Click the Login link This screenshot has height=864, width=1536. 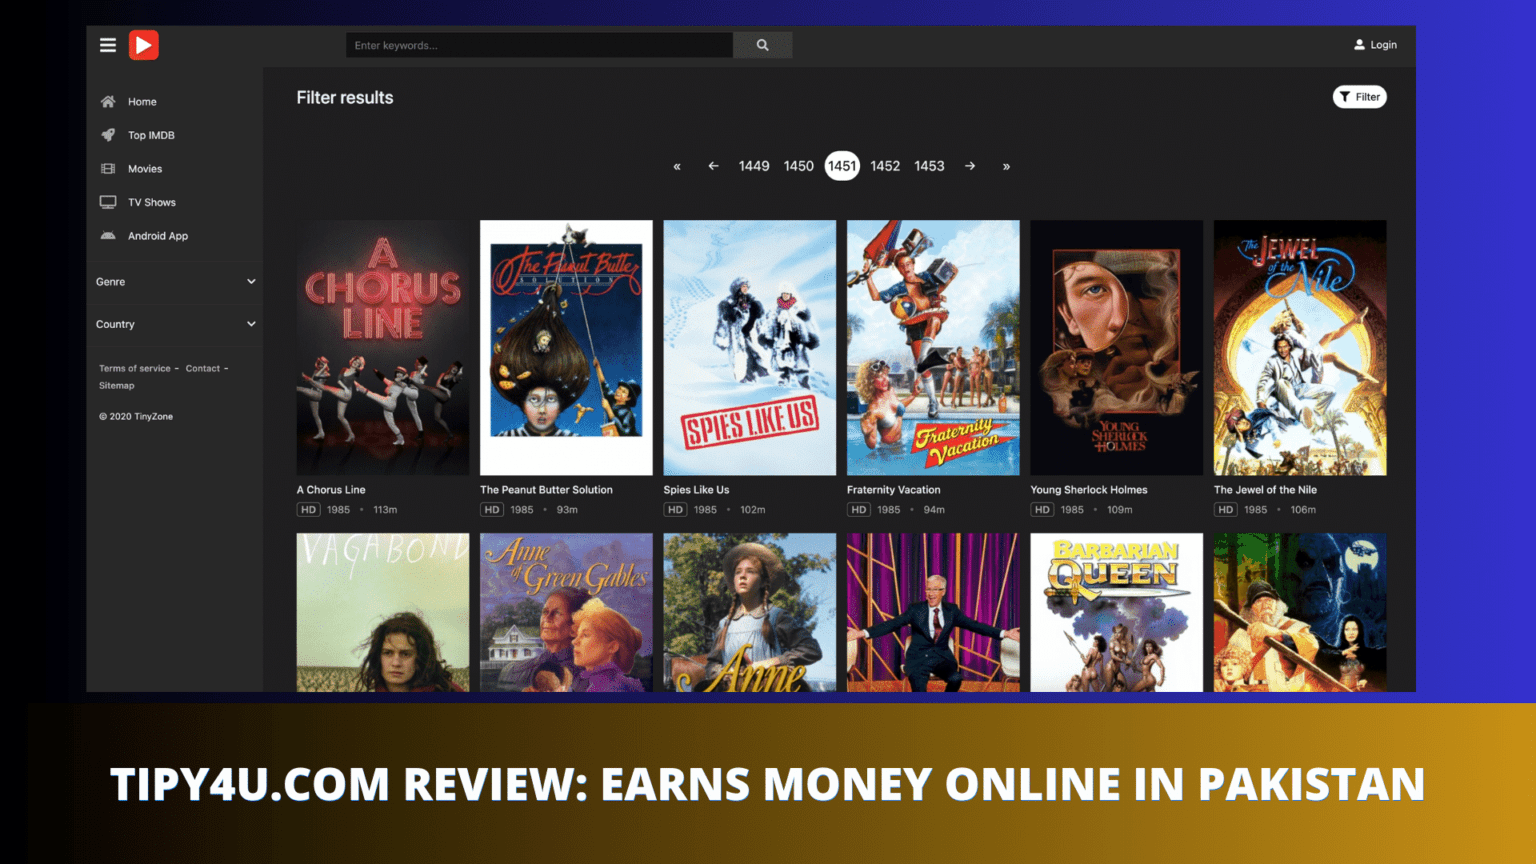(1383, 45)
